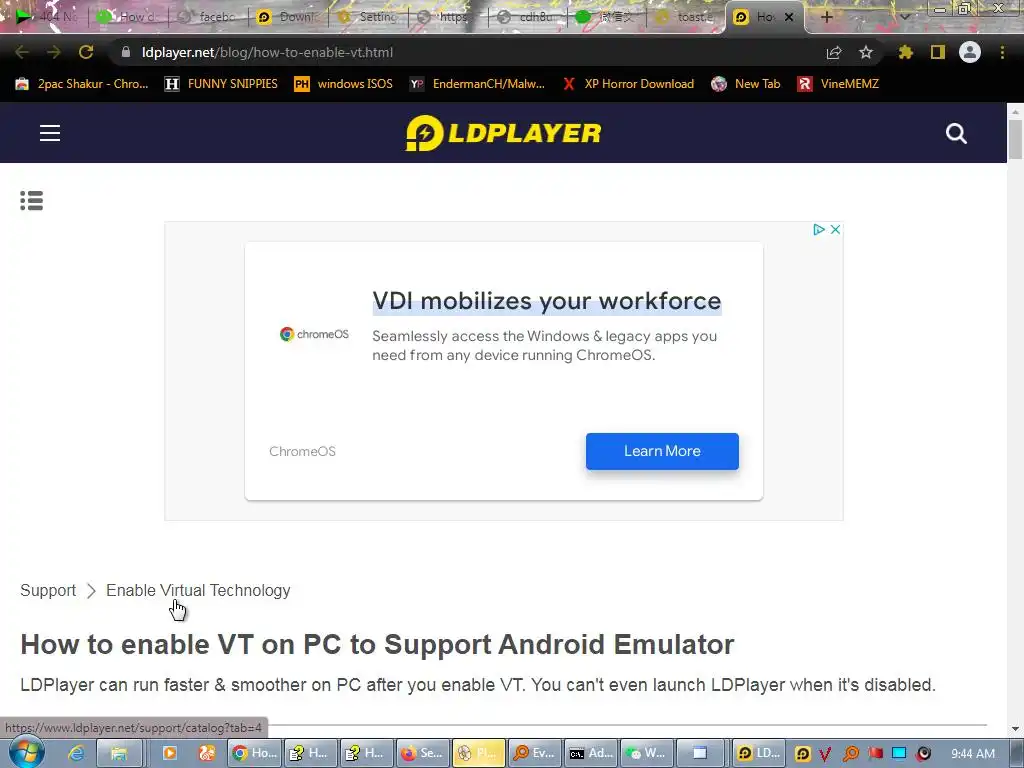Click the vertical scrollbar thumb

pyautogui.click(x=1015, y=139)
